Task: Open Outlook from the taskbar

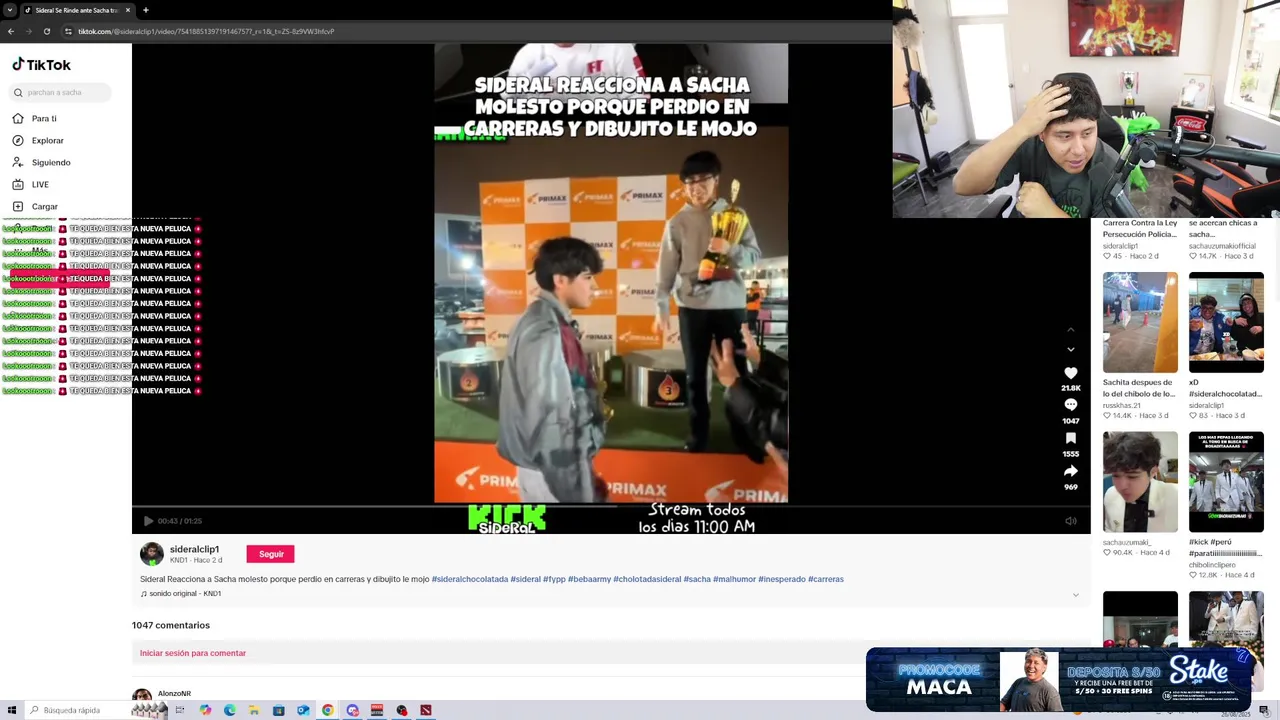Action: click(x=303, y=710)
